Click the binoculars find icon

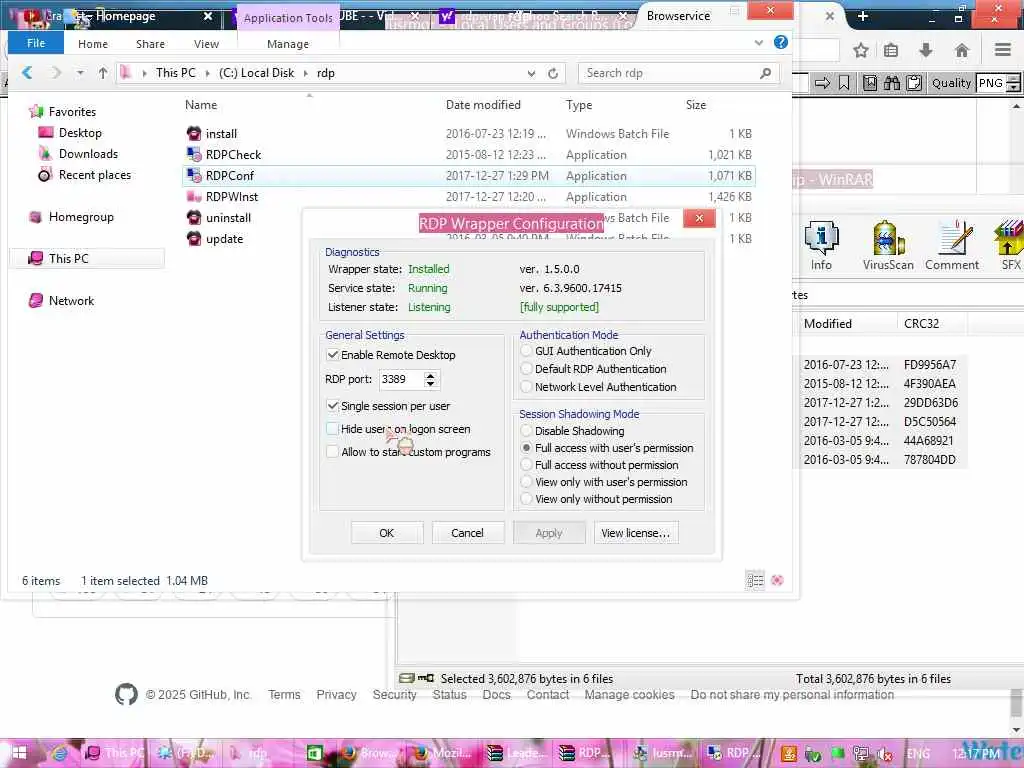pyautogui.click(x=891, y=83)
